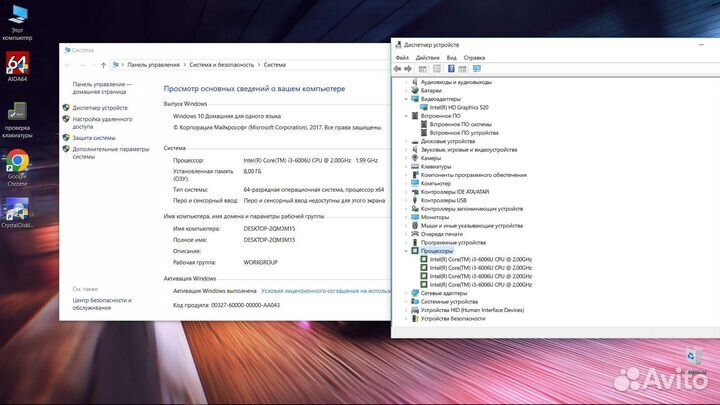This screenshot has width=720, height=405.
Task: Click the Back arrow in Device Manager toolbar
Action: (x=397, y=69)
